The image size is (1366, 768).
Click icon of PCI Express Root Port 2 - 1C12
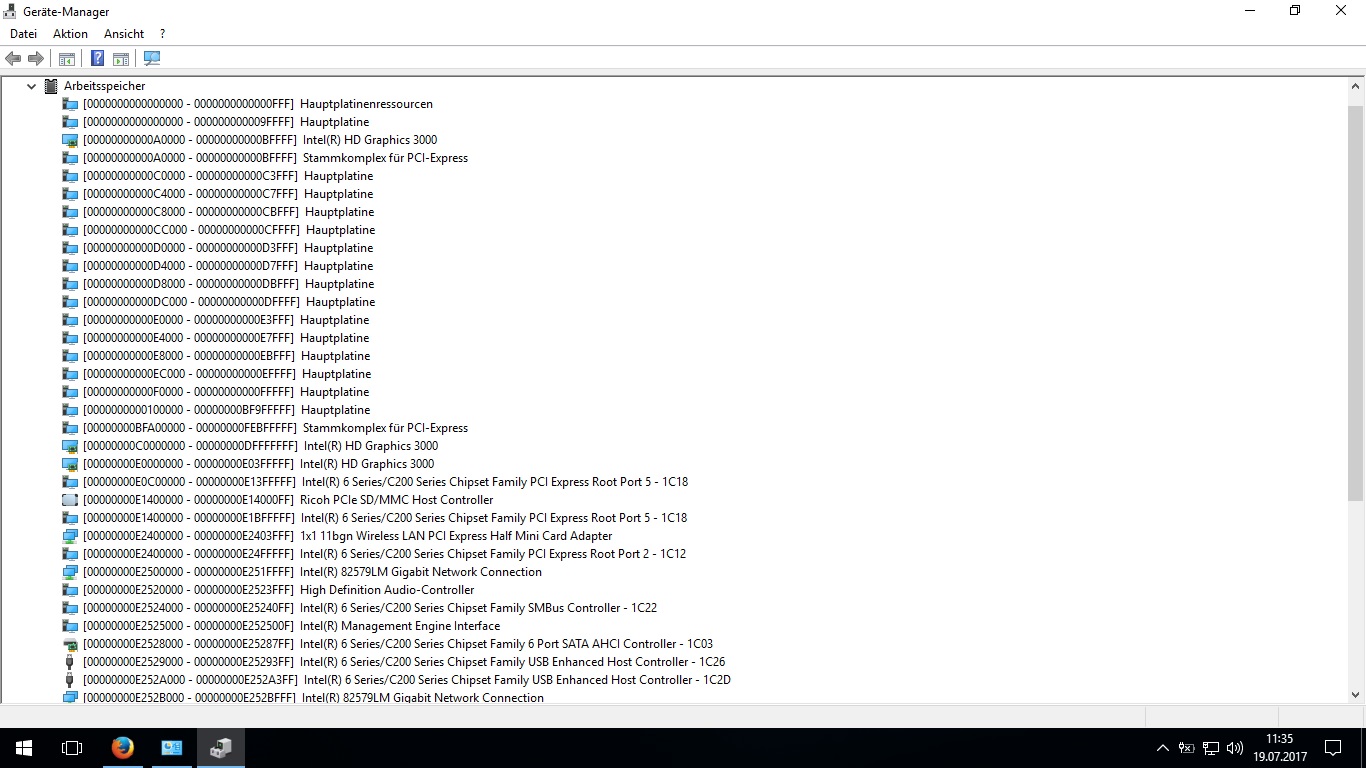click(x=70, y=554)
